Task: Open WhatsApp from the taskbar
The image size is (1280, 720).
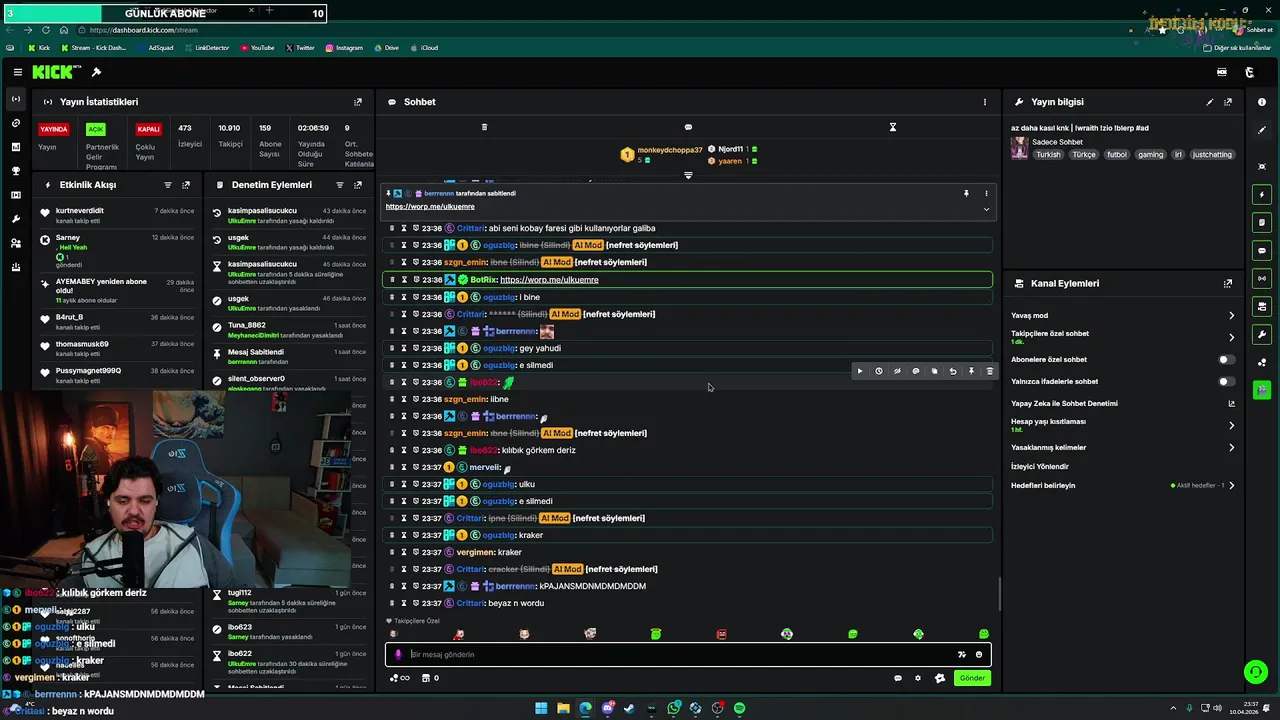Action: pos(674,708)
